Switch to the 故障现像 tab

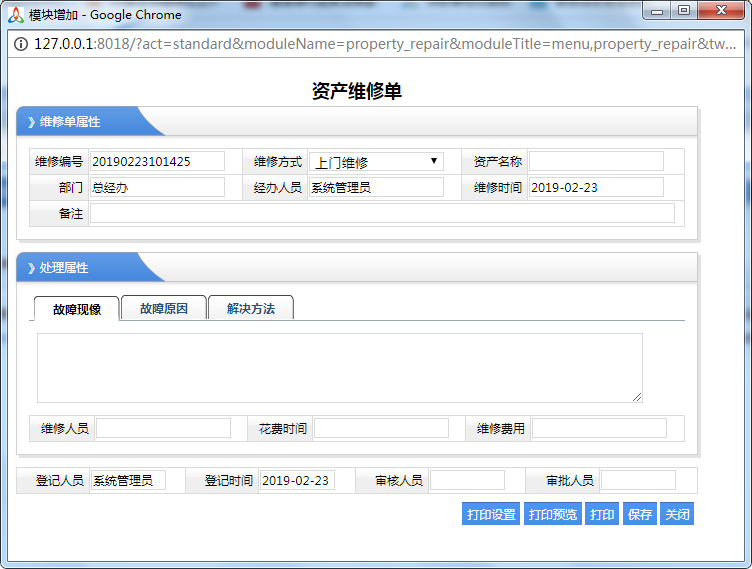click(x=77, y=309)
